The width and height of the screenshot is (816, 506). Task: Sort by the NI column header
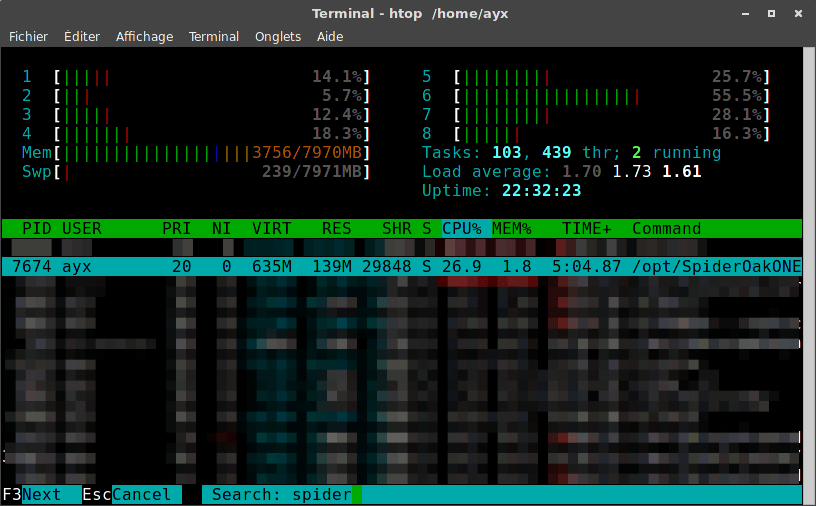point(221,229)
